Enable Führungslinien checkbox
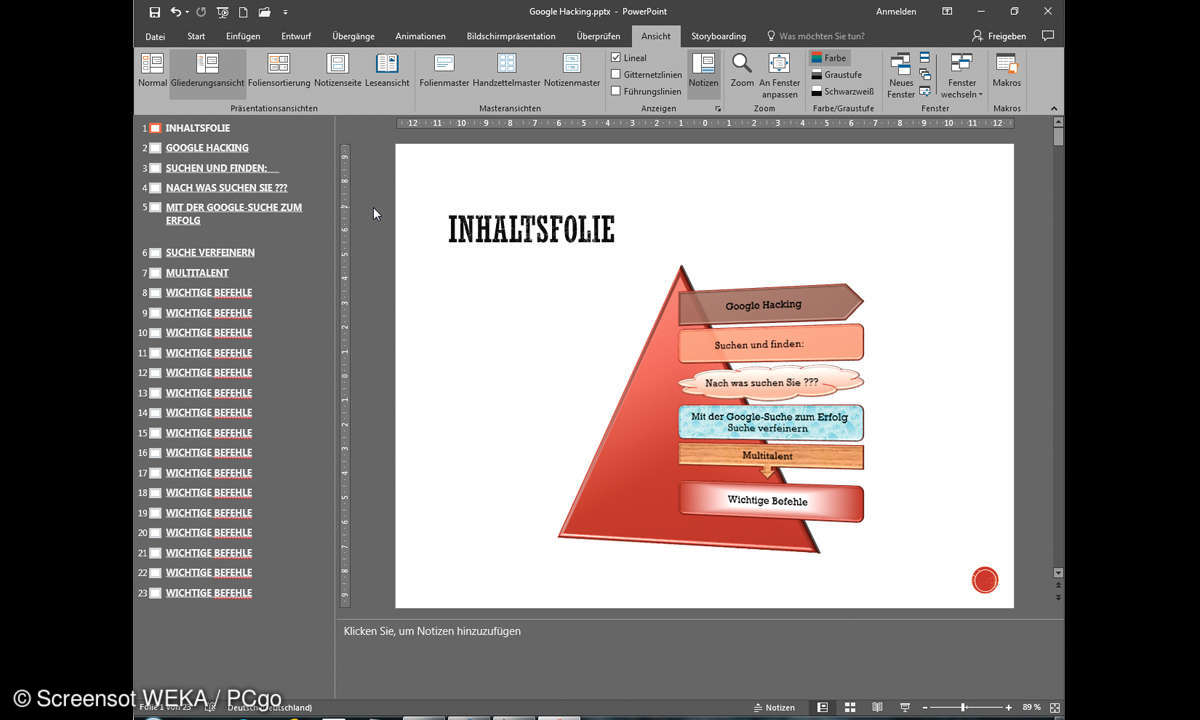This screenshot has height=720, width=1200. (x=616, y=91)
